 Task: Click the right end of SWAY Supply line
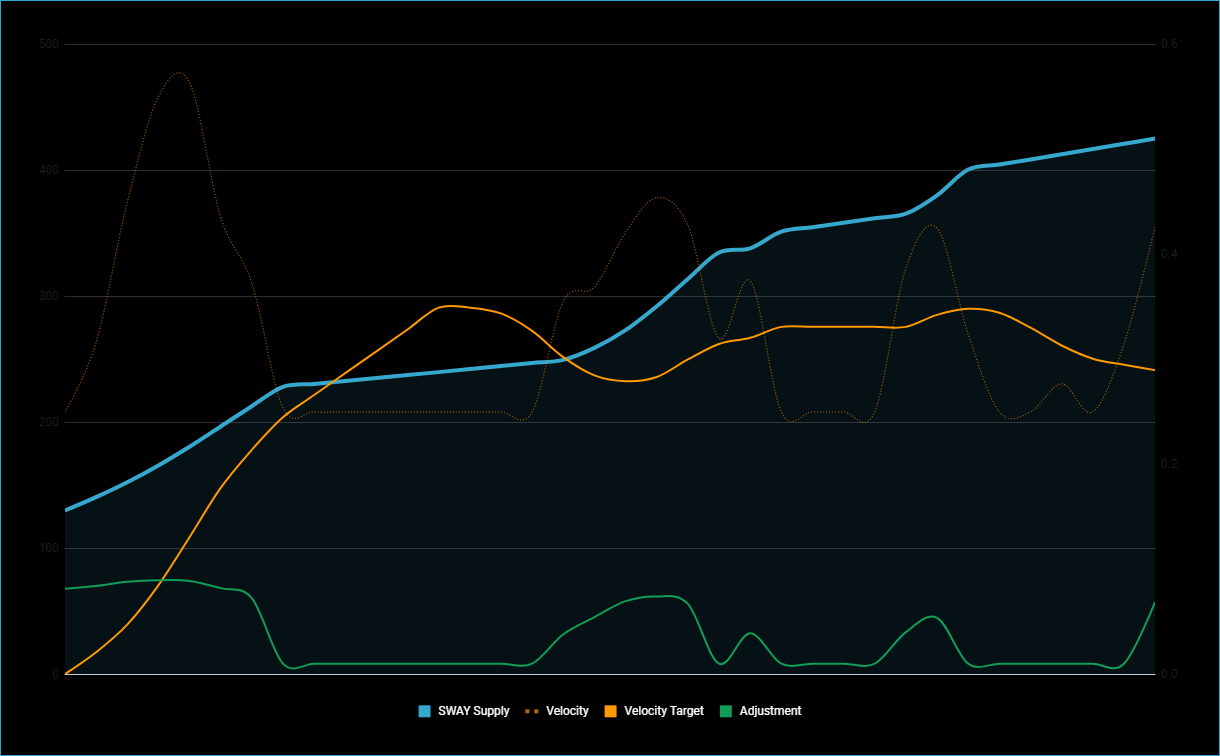[x=1154, y=139]
